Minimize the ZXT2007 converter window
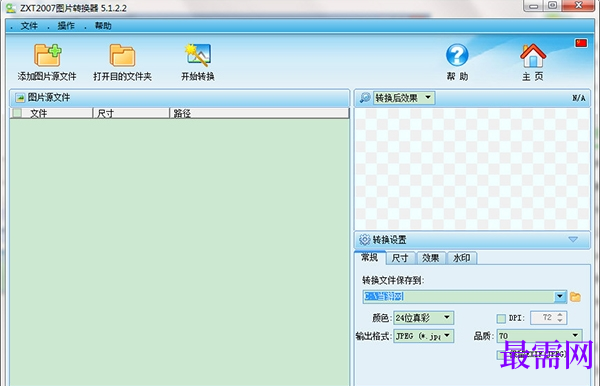Screen dimensions: 612x386 pos(534,5)
